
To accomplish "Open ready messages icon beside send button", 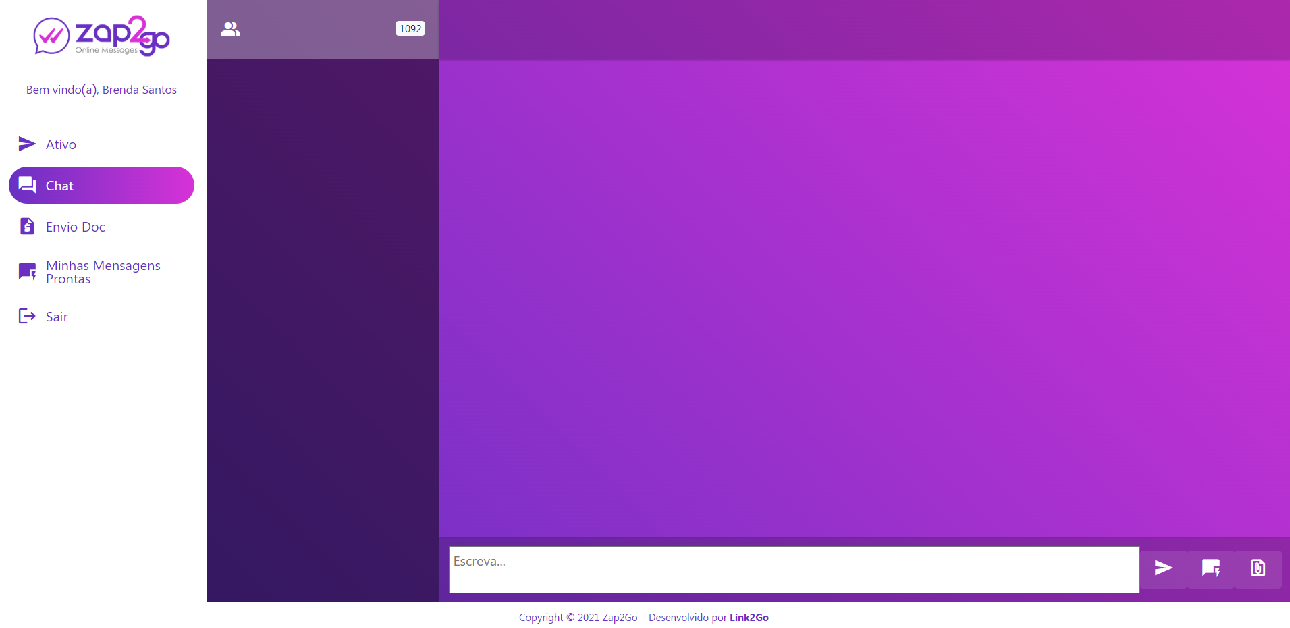I will point(1211,568).
